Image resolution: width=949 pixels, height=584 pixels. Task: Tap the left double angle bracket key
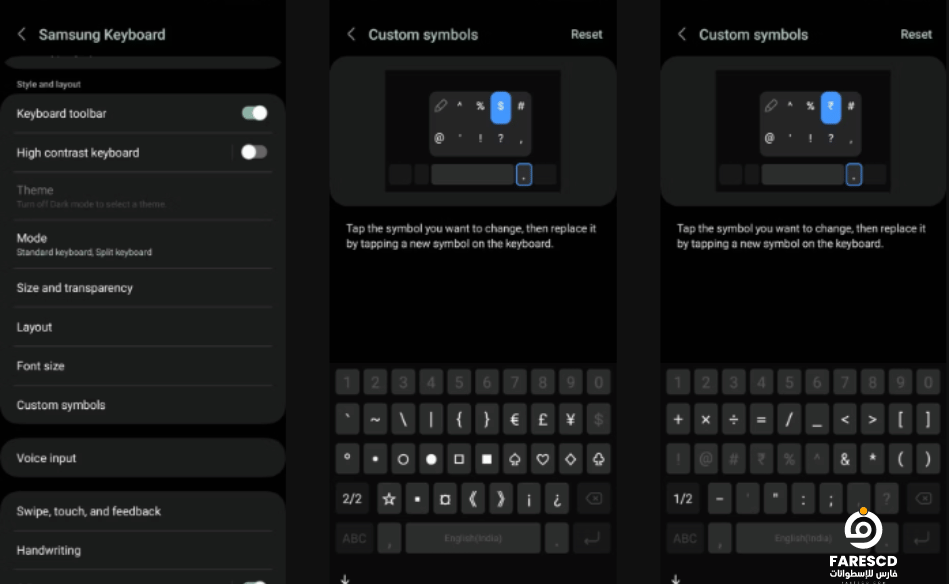(x=473, y=499)
